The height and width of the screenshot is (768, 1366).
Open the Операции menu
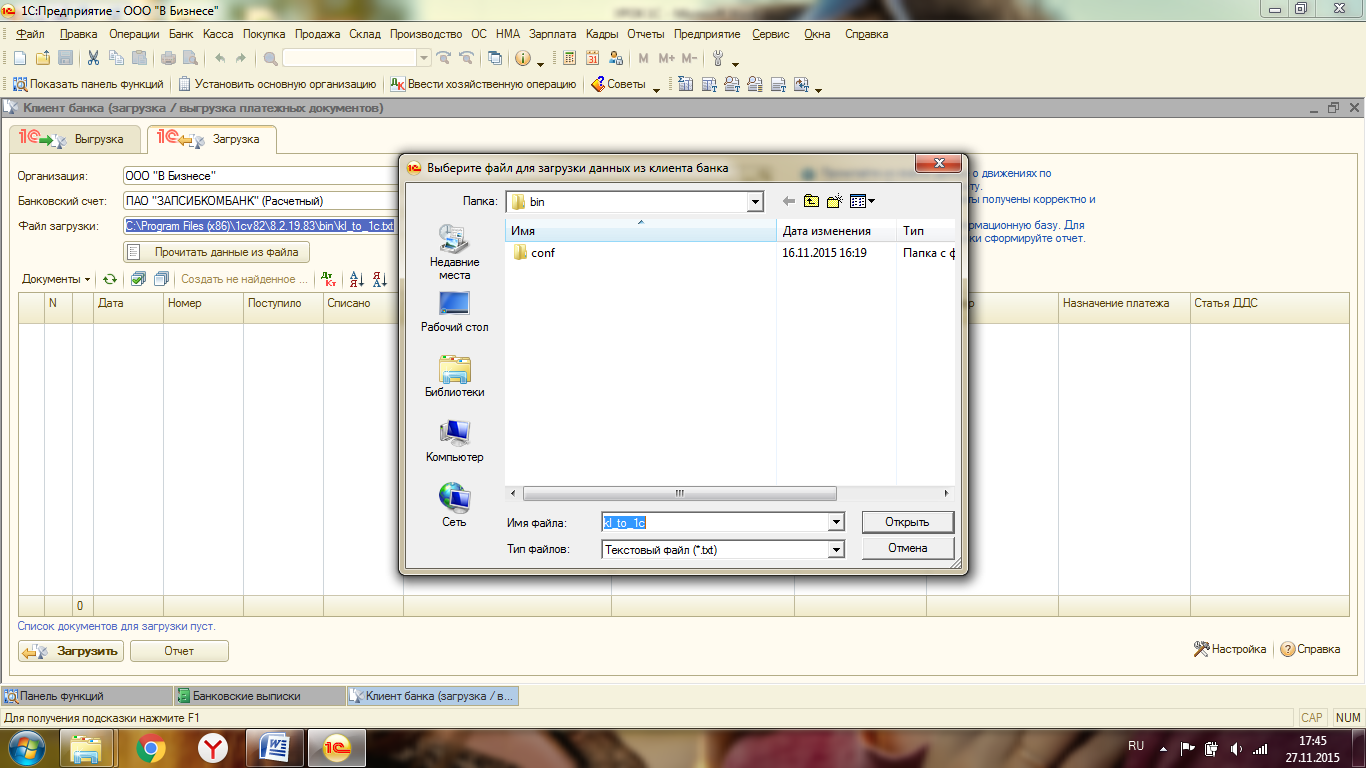(134, 34)
